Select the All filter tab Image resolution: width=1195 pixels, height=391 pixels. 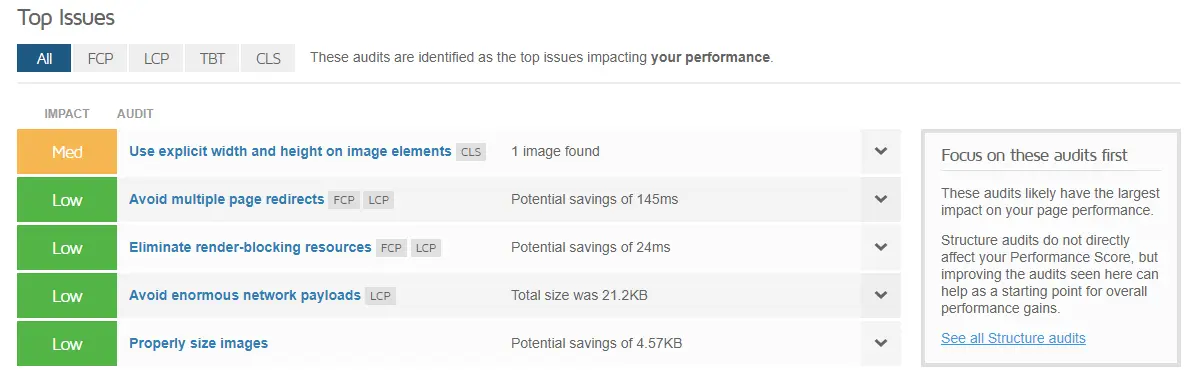point(44,58)
